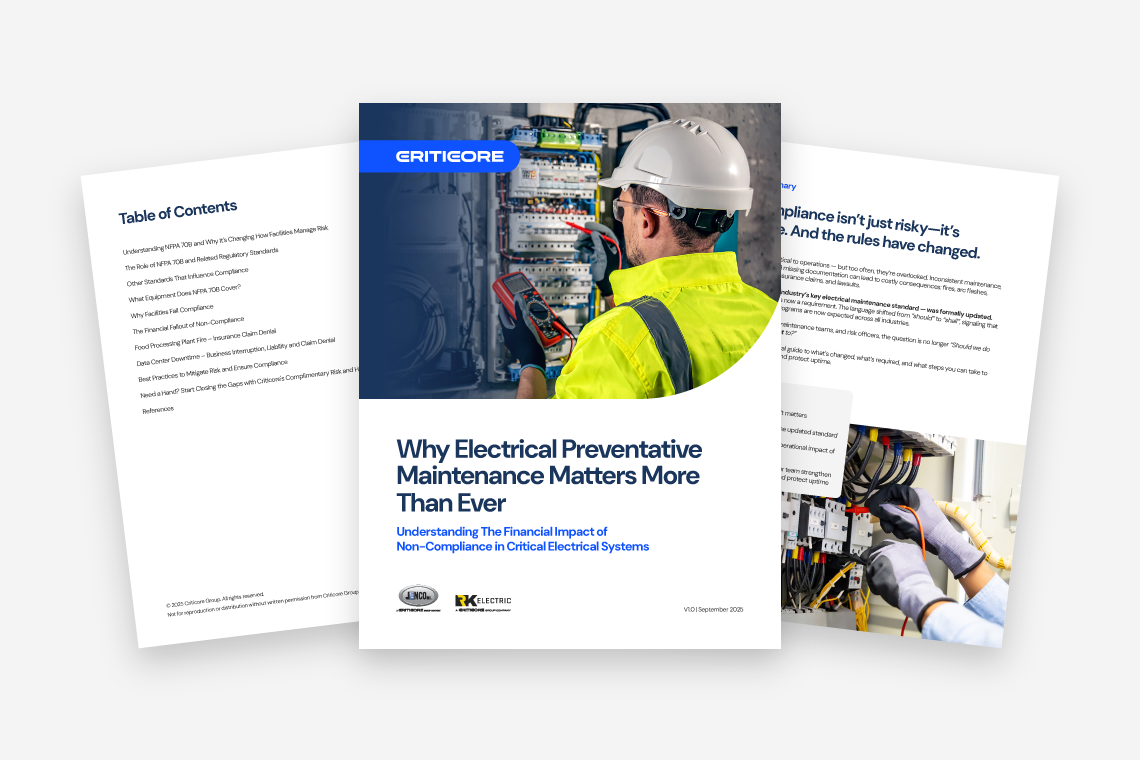Click the Jenco logo at cover bottom
1140x760 pixels.
coord(418,599)
